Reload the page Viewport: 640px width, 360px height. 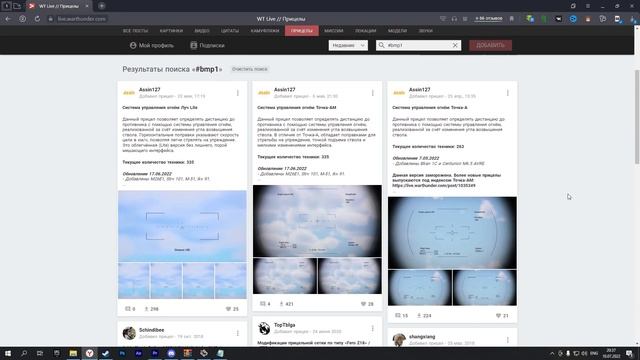(37, 19)
